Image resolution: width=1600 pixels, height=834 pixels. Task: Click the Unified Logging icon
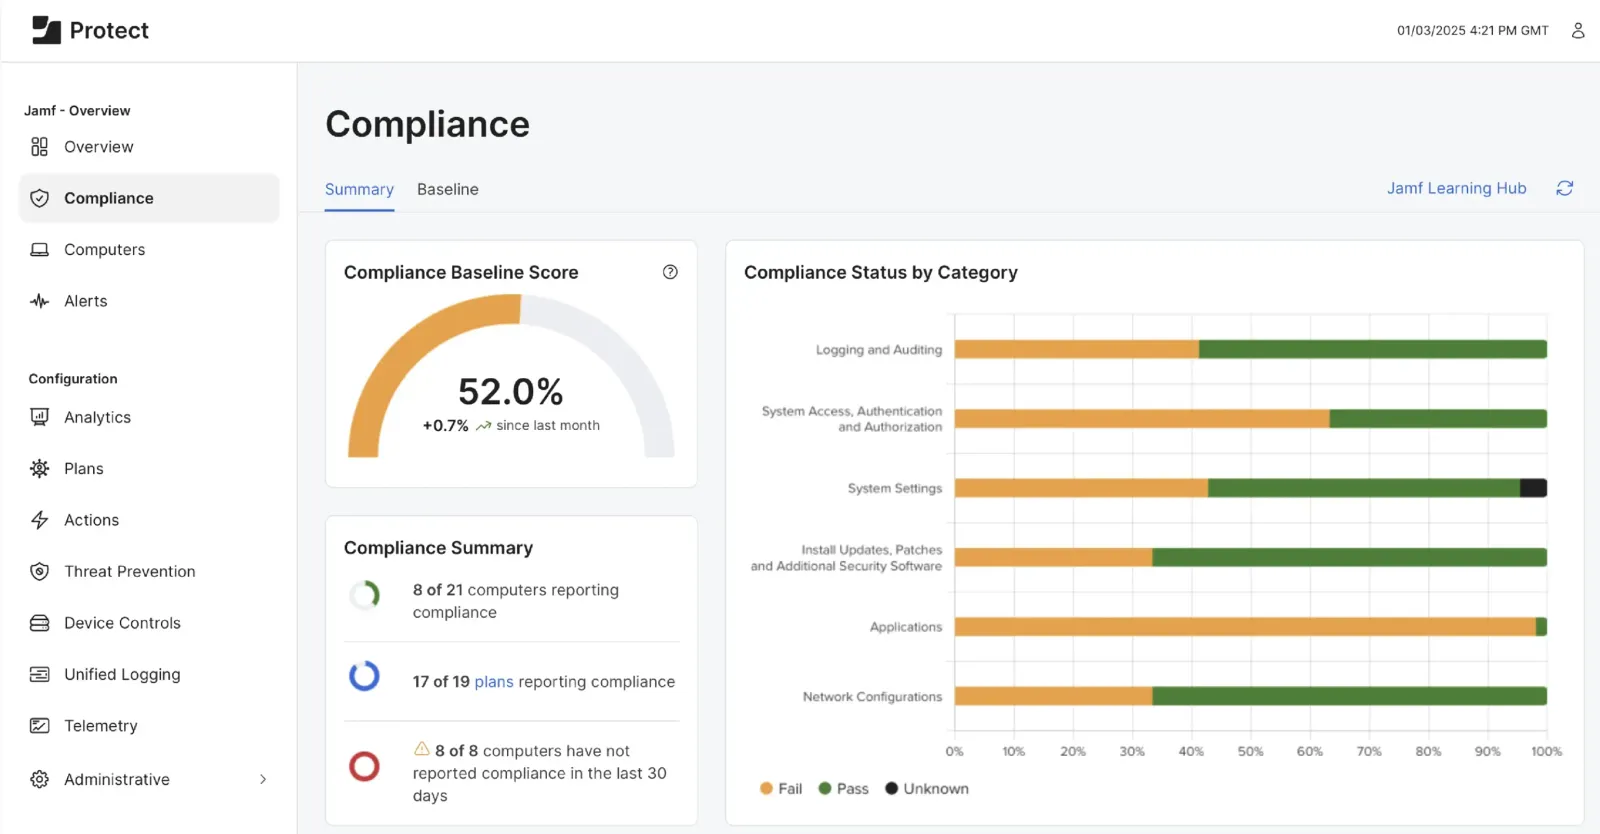coord(39,674)
